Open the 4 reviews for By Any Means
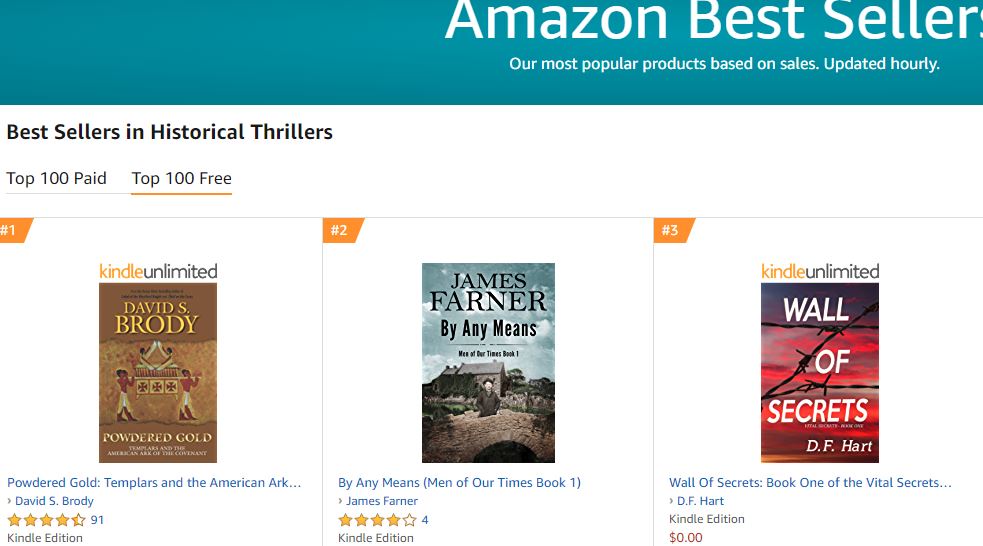The image size is (983, 546). 425,520
